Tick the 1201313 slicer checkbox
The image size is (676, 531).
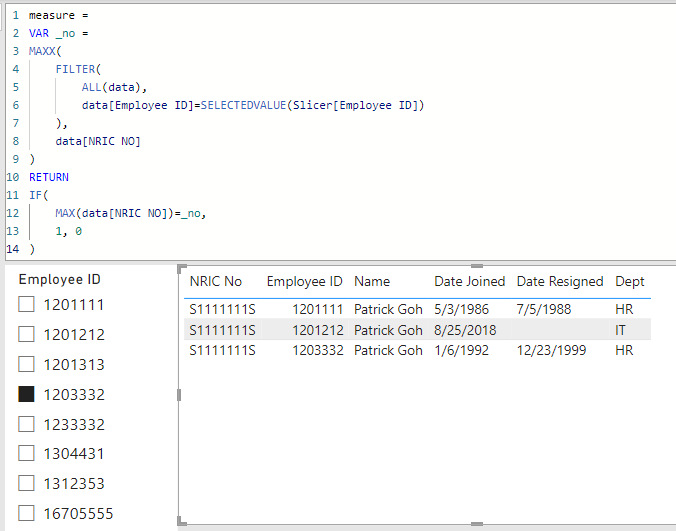(x=26, y=364)
